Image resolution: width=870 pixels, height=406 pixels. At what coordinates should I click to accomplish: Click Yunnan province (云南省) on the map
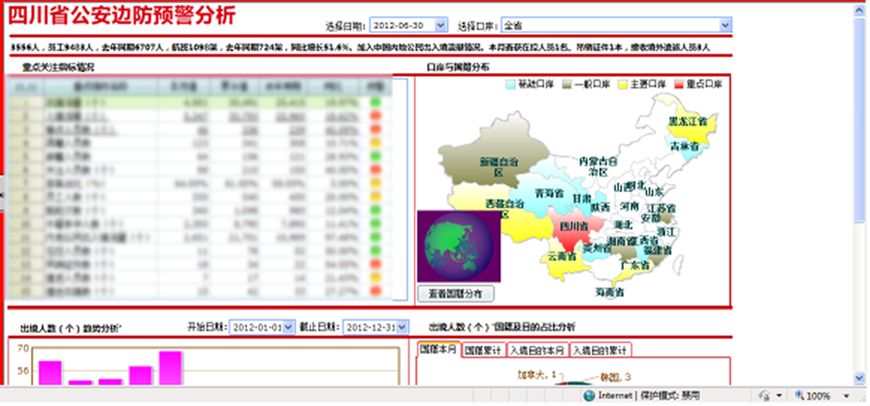pos(563,256)
